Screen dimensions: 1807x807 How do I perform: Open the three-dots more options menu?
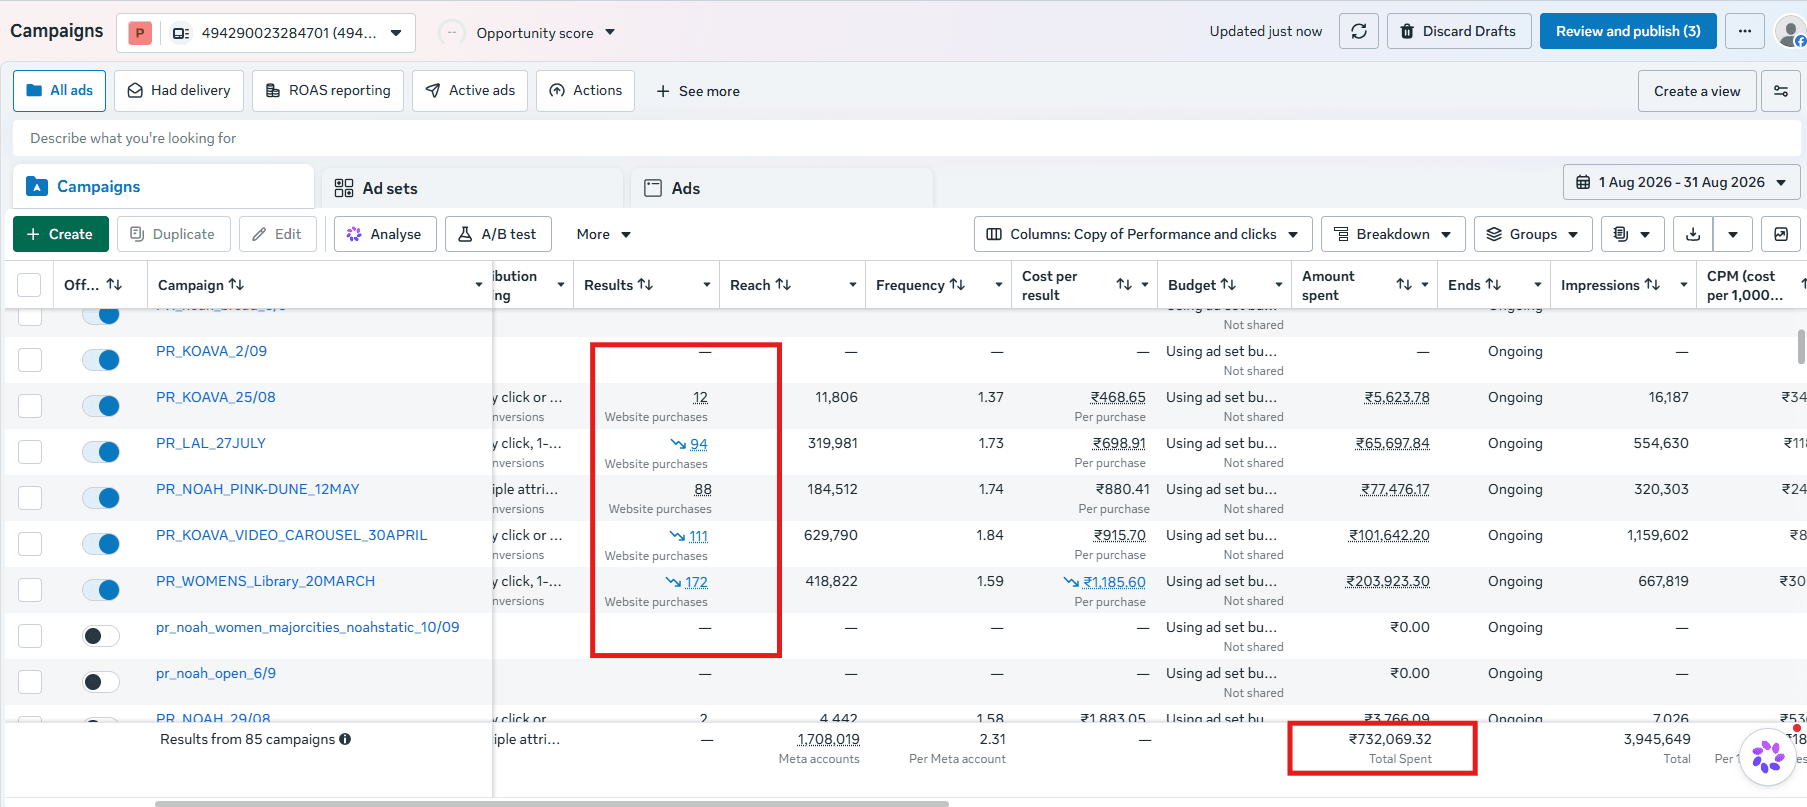(x=1745, y=31)
